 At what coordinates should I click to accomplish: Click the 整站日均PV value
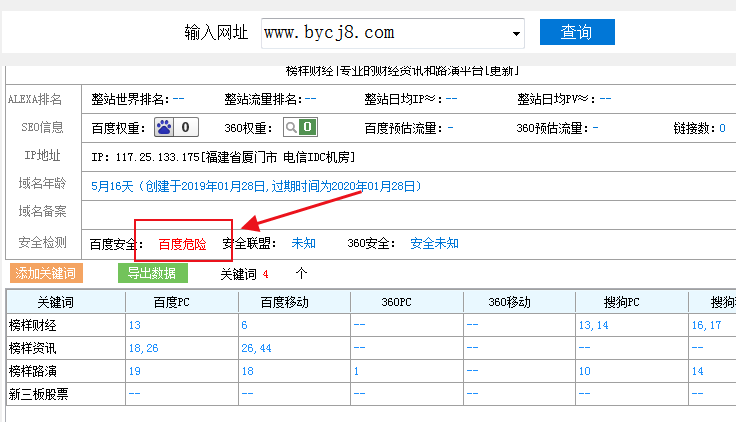[605, 99]
